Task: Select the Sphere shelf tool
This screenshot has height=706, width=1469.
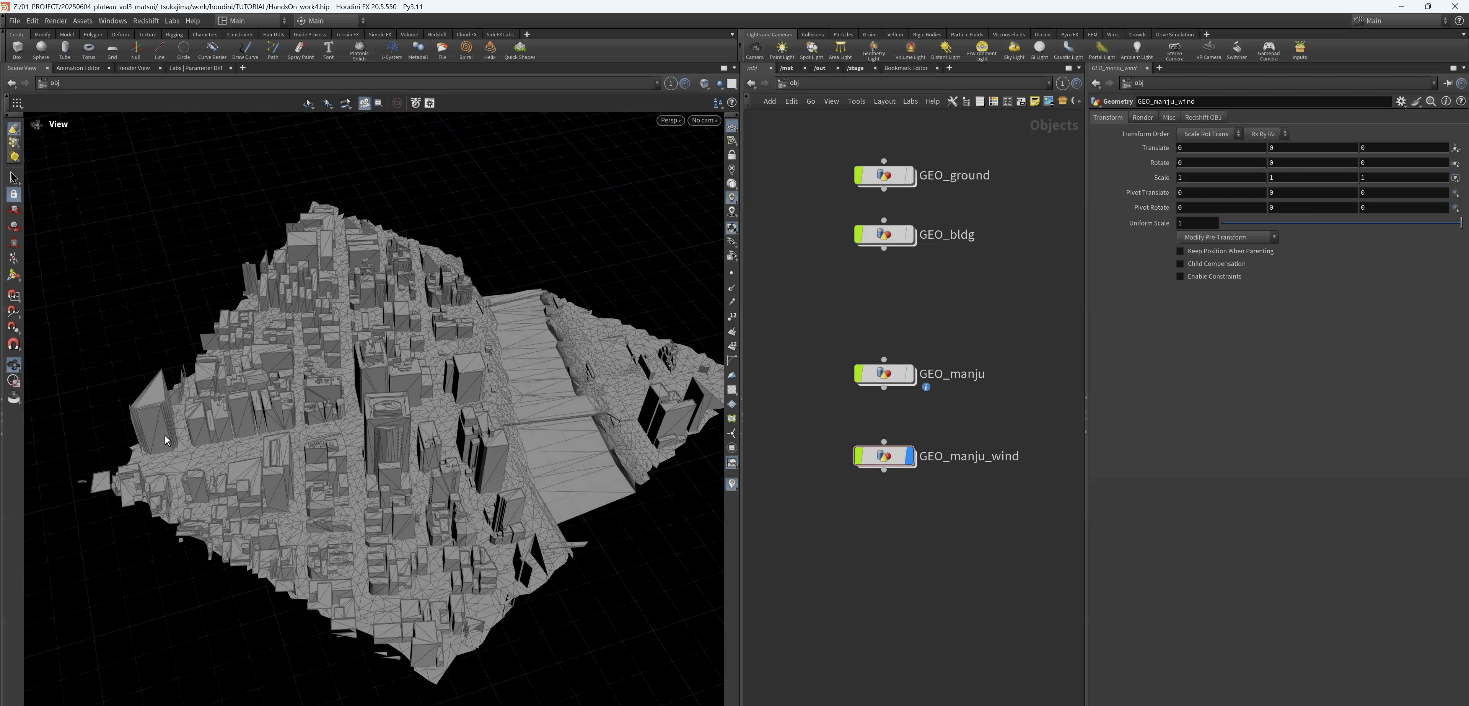Action: pos(41,48)
